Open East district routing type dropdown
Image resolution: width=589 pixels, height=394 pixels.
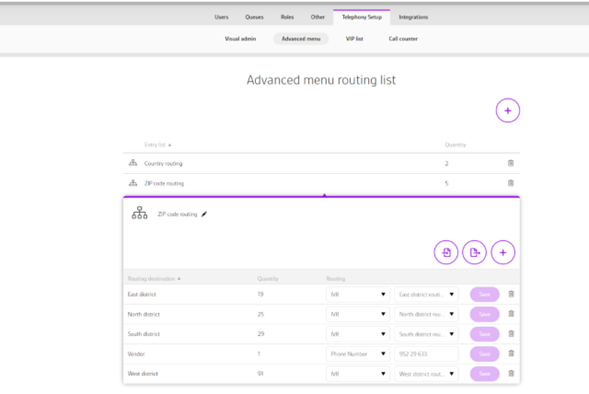[357, 294]
